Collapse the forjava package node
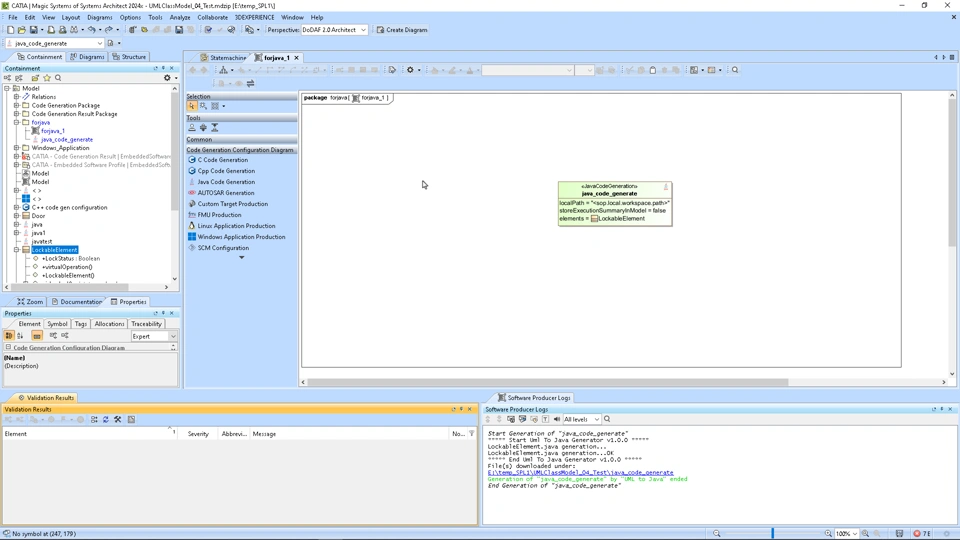The width and height of the screenshot is (960, 540). (17, 122)
